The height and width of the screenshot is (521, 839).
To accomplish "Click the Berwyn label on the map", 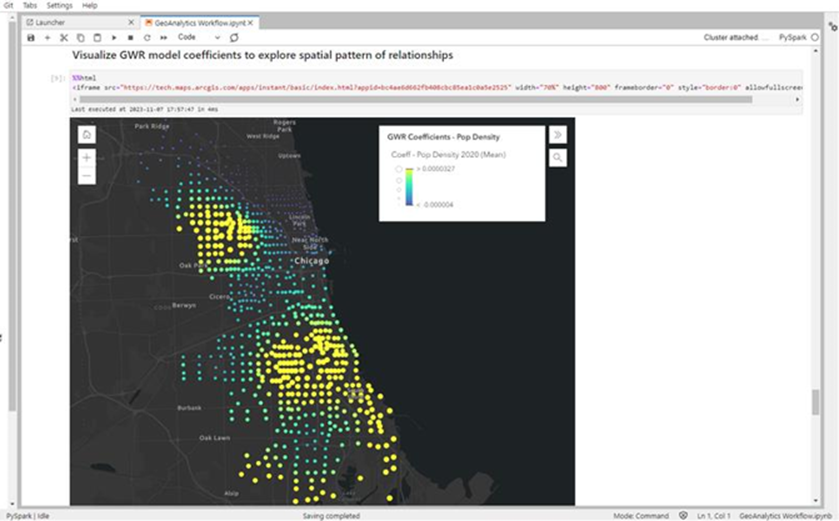I will tap(184, 305).
